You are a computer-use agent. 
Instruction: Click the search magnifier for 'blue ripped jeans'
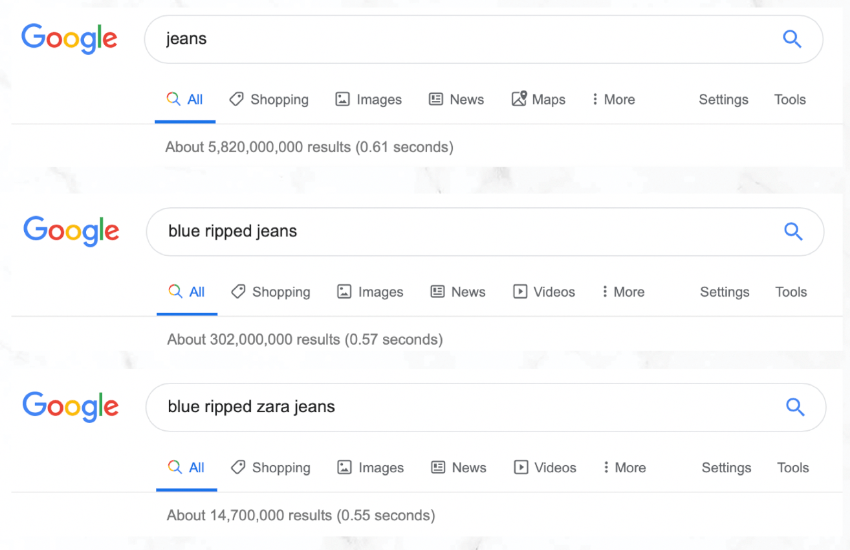tap(793, 231)
